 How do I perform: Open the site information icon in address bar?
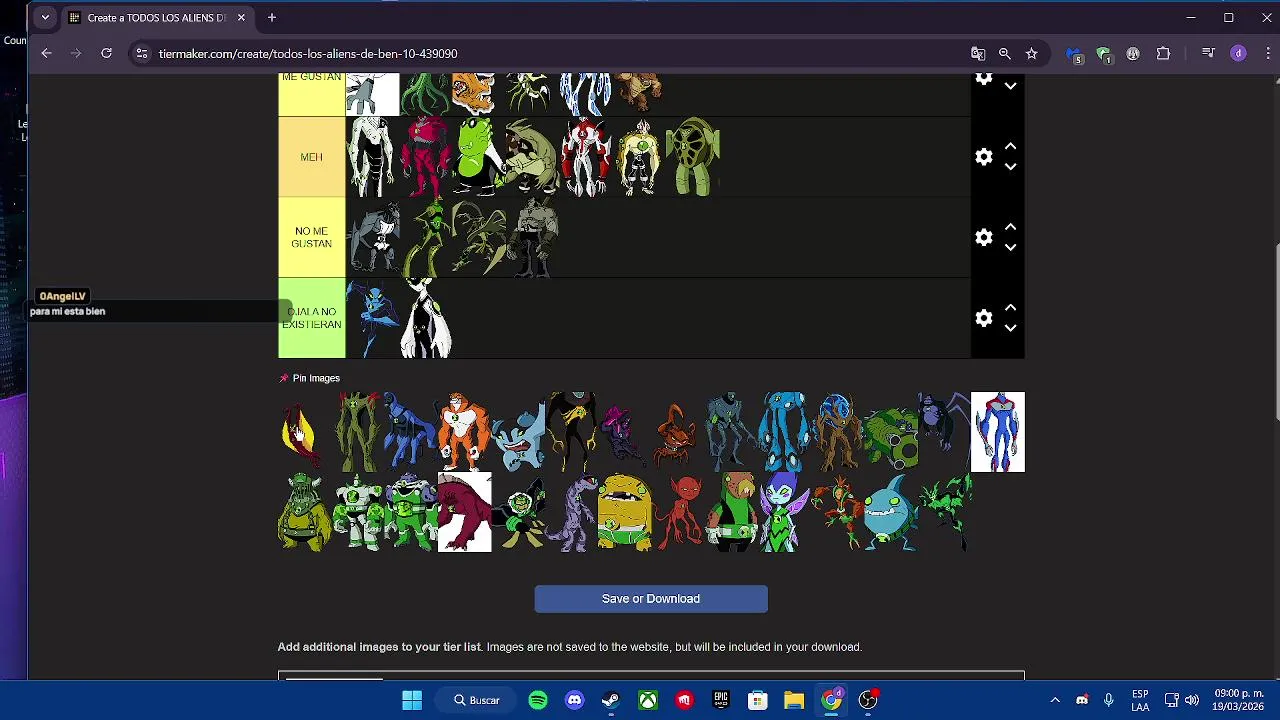[x=142, y=53]
